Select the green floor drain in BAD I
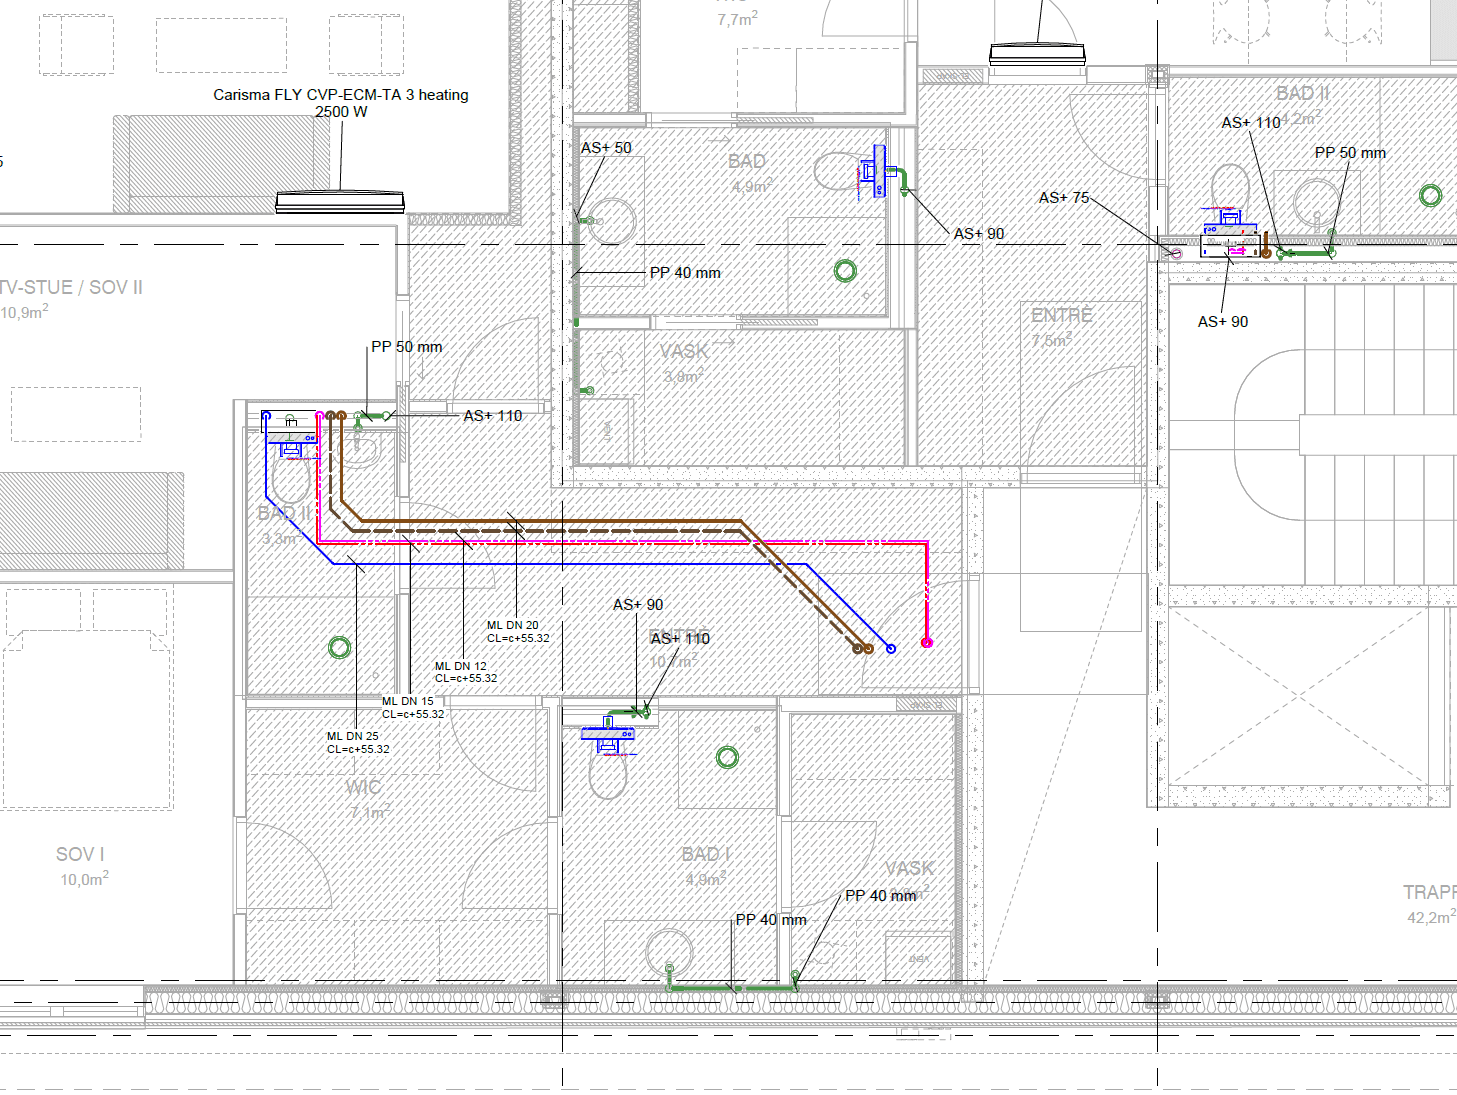Screen dimensions: 1457x1095 point(728,757)
